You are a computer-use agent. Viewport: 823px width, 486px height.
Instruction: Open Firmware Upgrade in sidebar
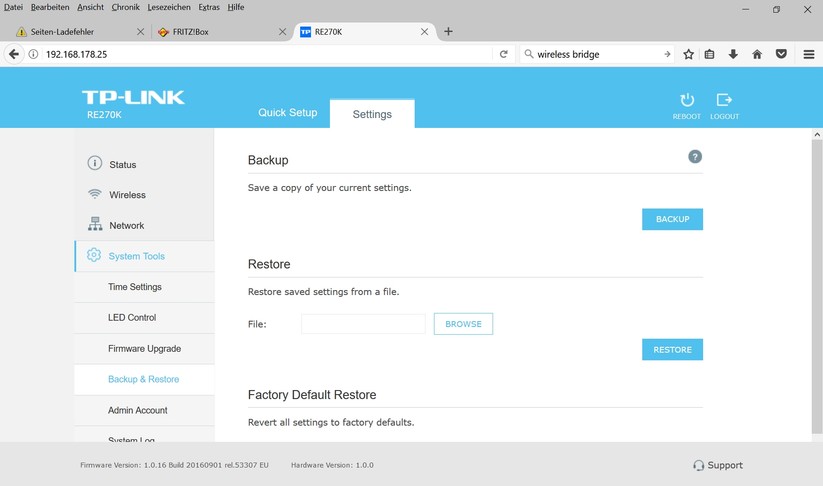click(x=144, y=349)
